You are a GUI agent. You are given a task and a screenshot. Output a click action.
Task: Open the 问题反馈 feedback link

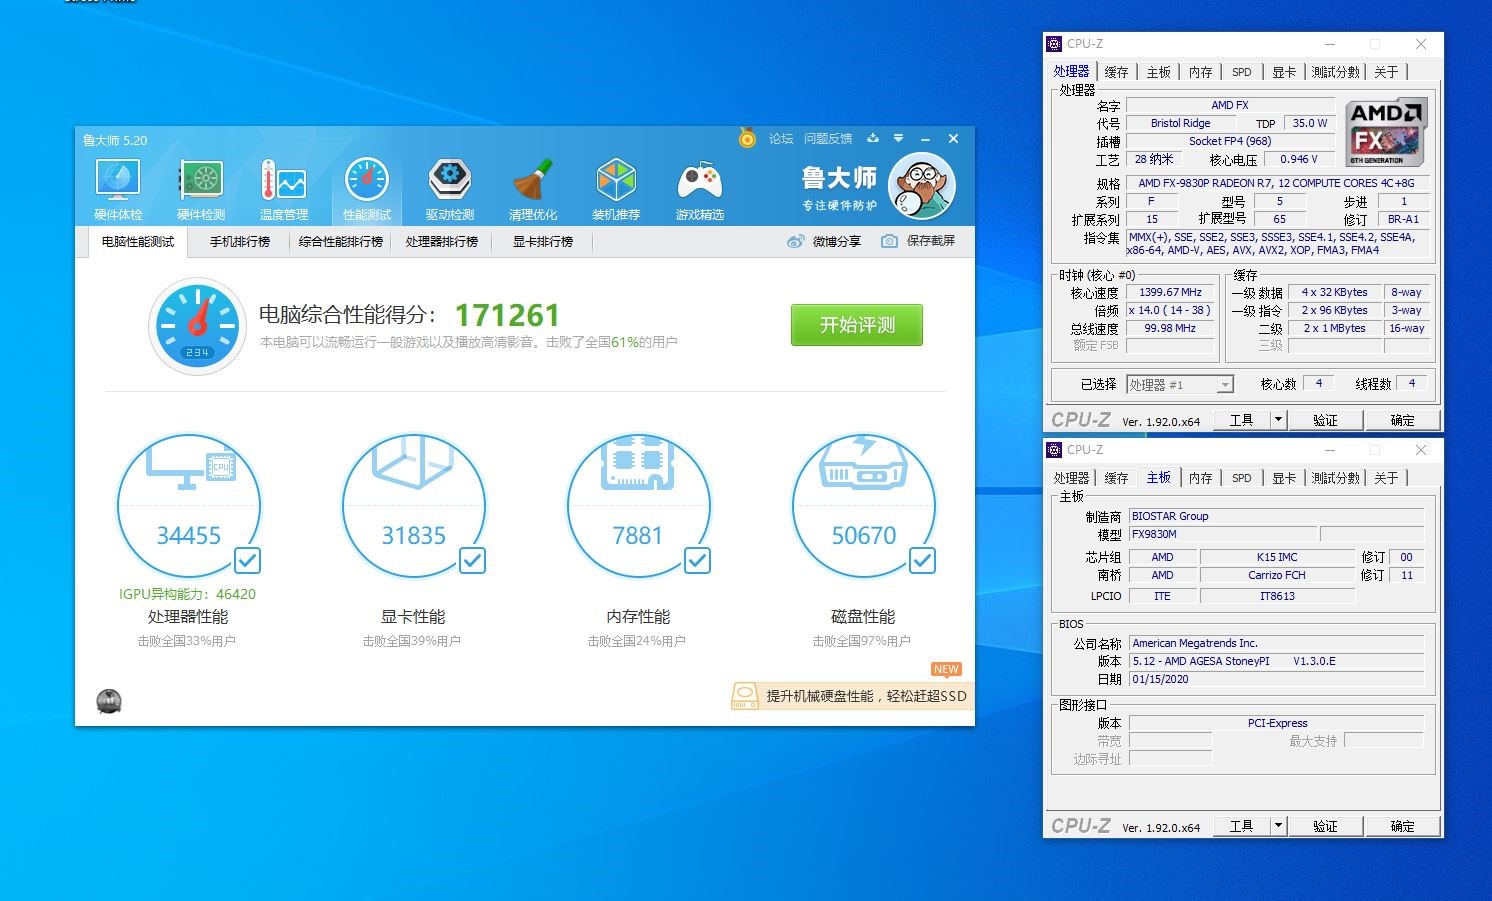pos(828,139)
